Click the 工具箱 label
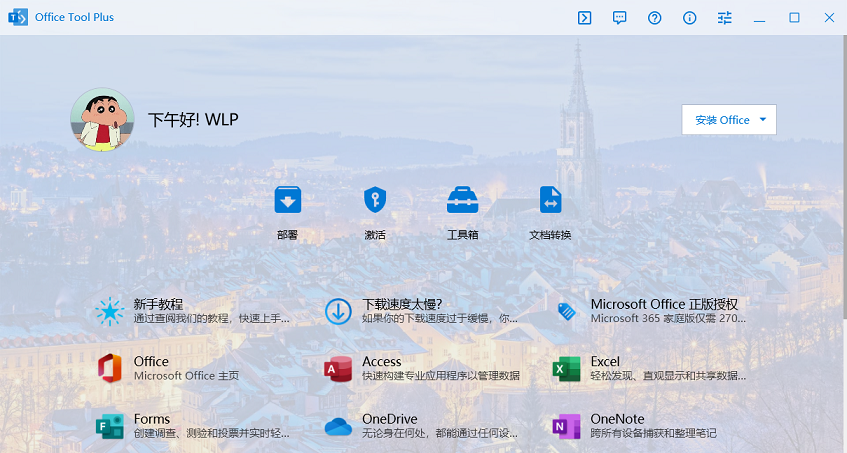This screenshot has width=847, height=453. (462, 235)
